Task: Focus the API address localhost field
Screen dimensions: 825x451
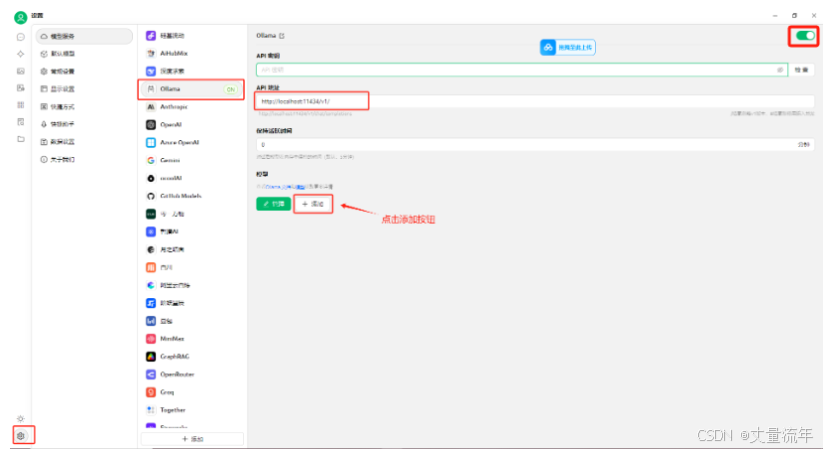Action: tap(535, 101)
